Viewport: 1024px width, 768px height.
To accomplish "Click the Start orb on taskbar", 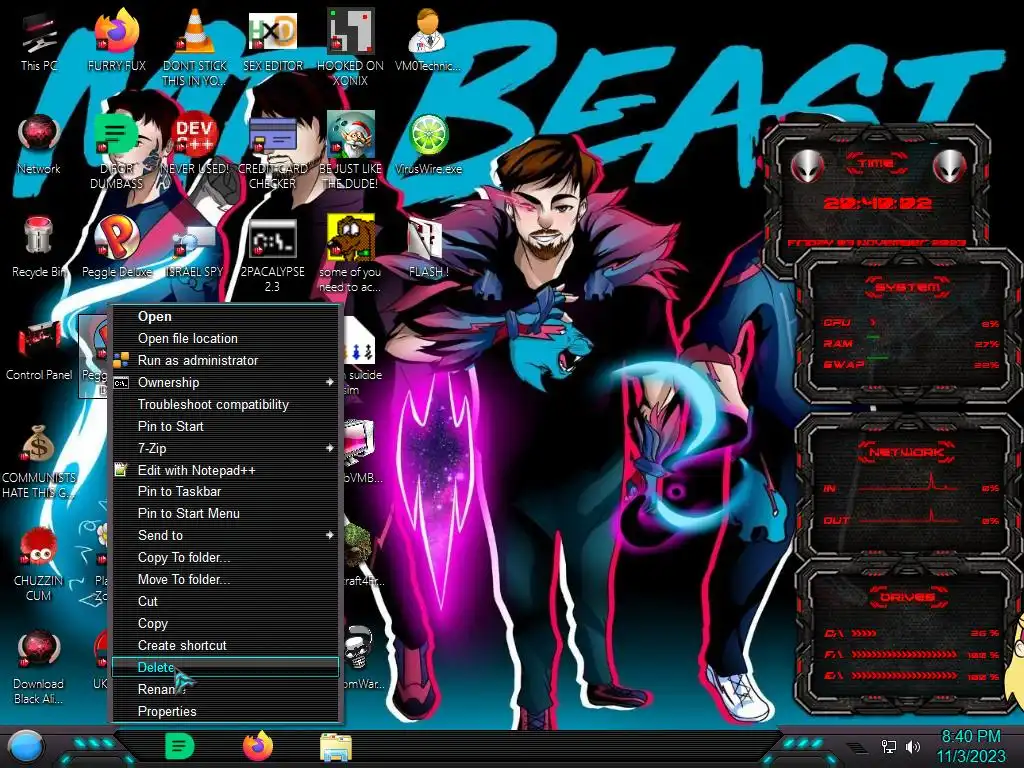I will pos(26,747).
